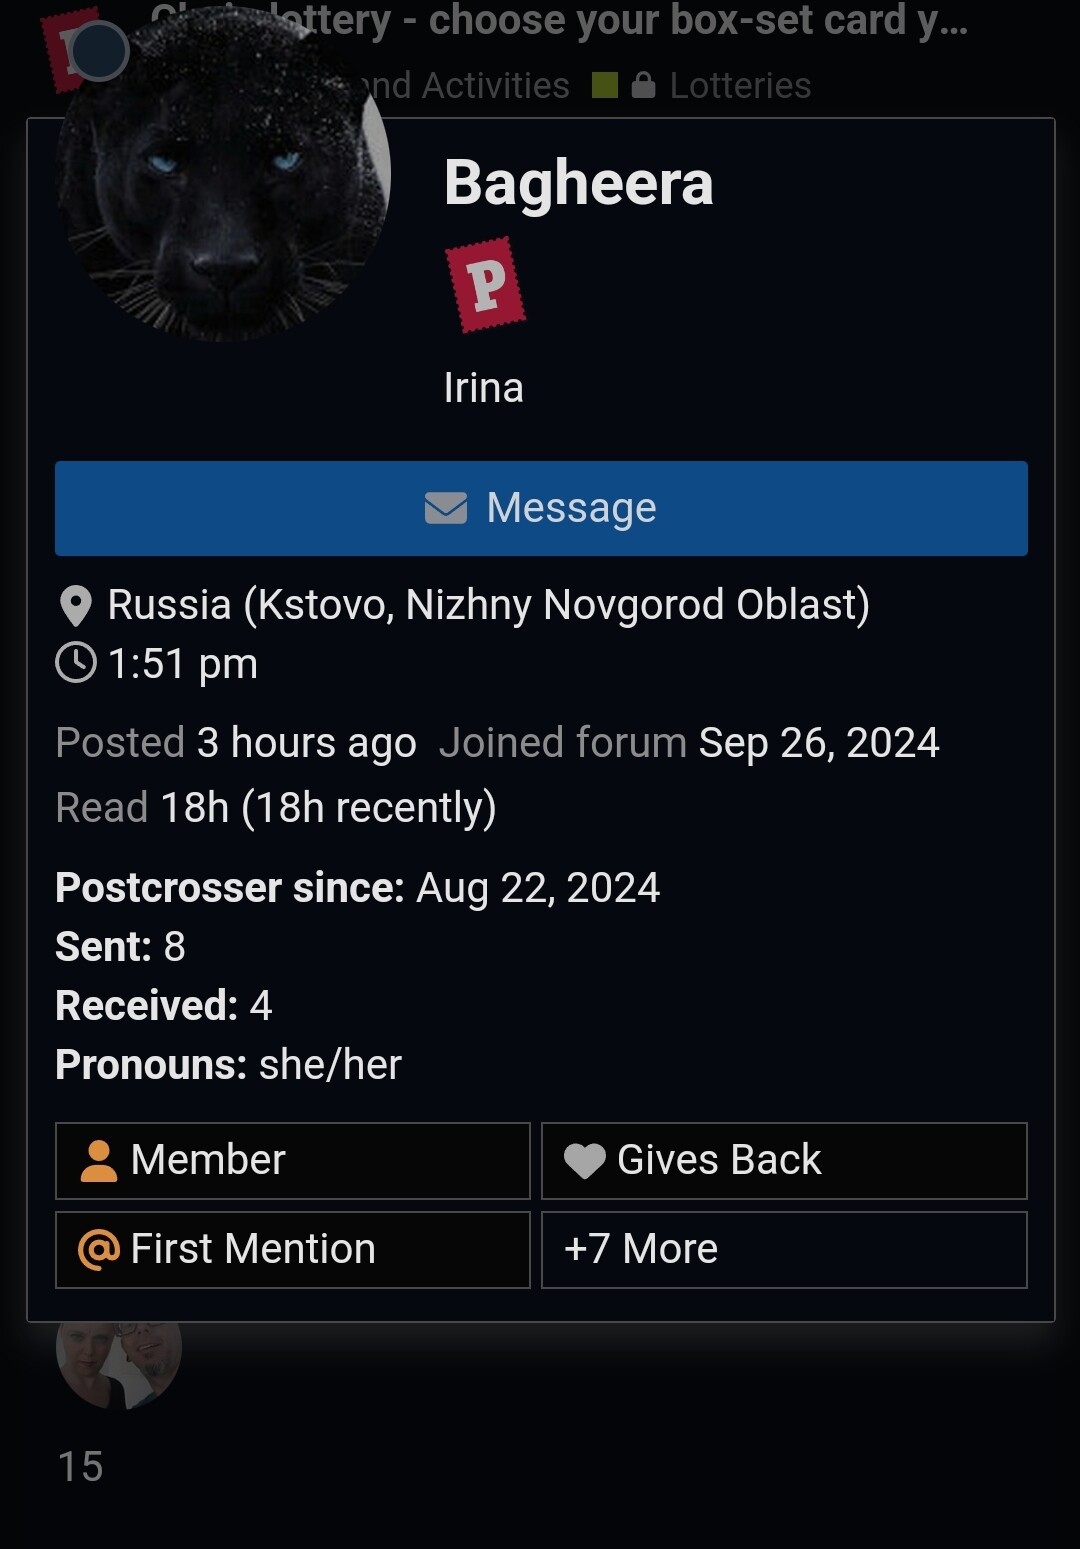The width and height of the screenshot is (1080, 1549).
Task: Open the First Mention badge
Action: pyautogui.click(x=293, y=1250)
